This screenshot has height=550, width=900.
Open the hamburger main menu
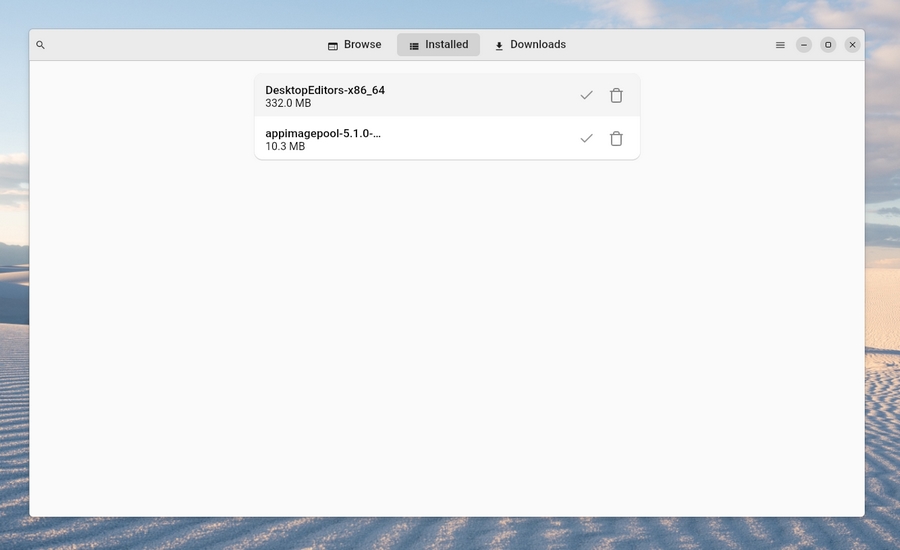[780, 45]
